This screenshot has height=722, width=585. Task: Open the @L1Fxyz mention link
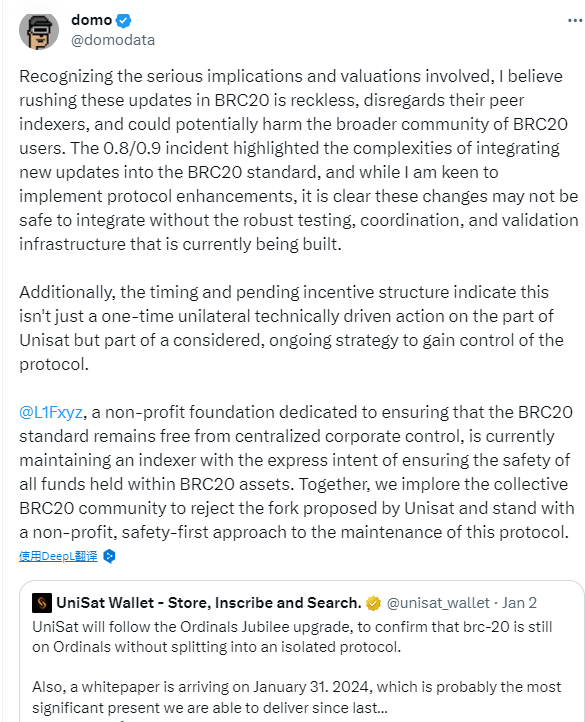pyautogui.click(x=51, y=412)
